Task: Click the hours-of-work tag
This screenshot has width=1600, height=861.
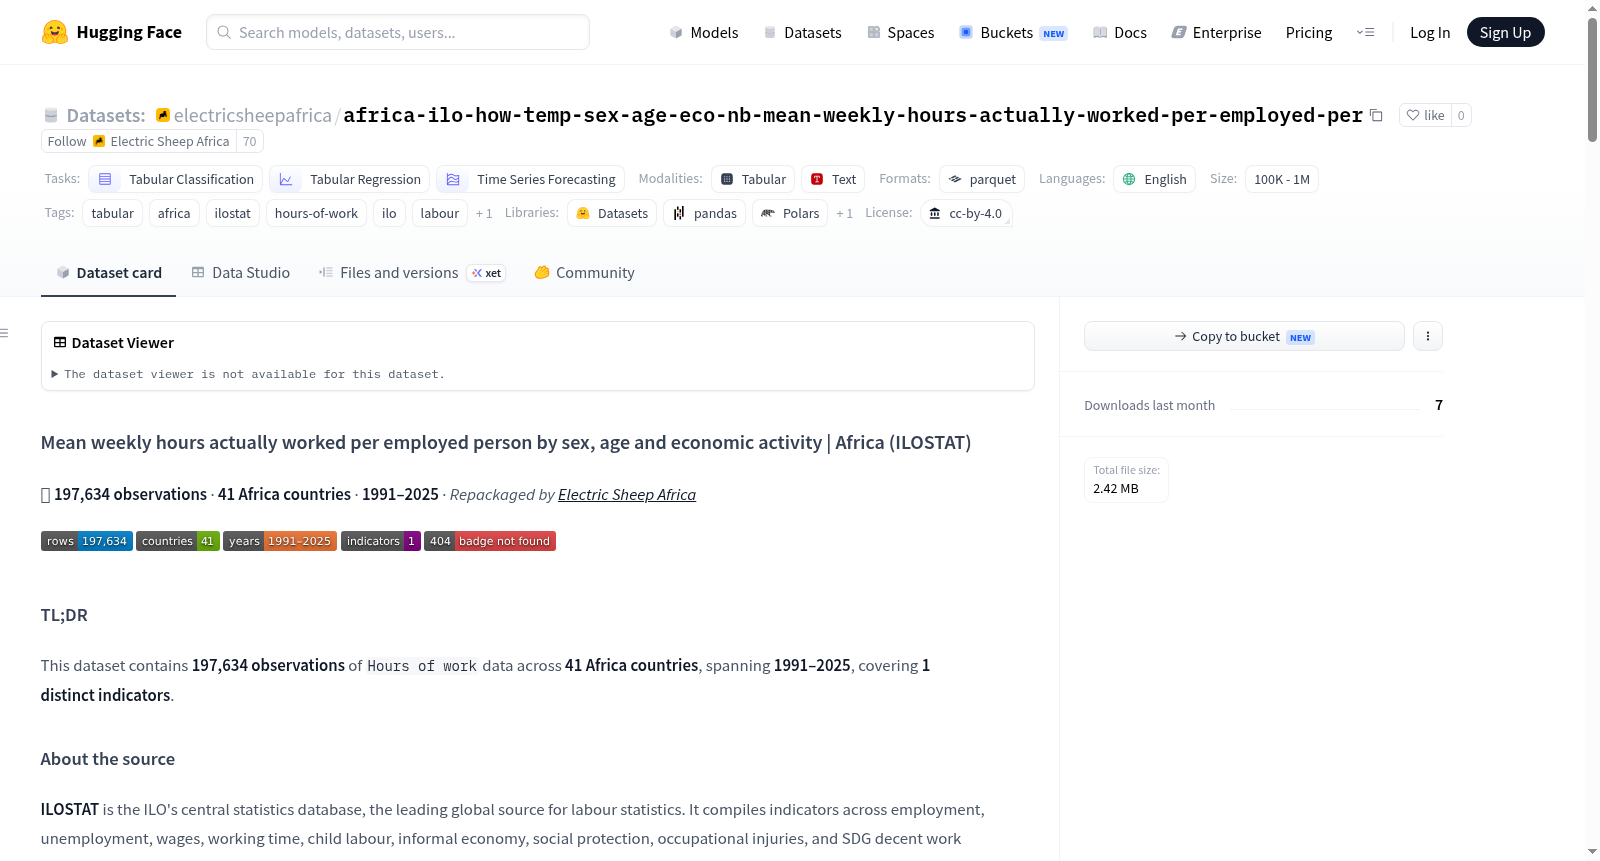Action: coord(316,213)
